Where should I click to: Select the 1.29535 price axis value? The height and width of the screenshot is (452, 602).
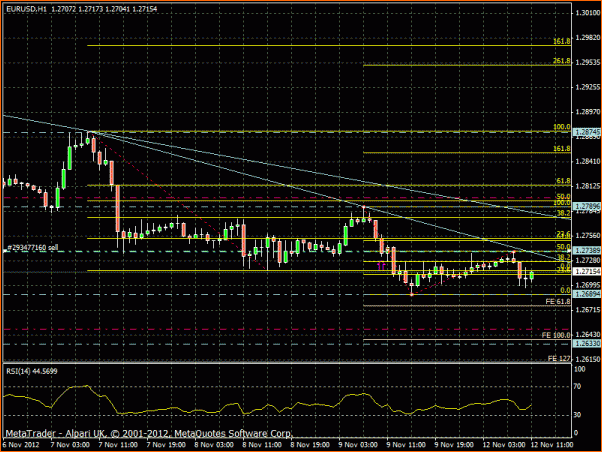(587, 62)
